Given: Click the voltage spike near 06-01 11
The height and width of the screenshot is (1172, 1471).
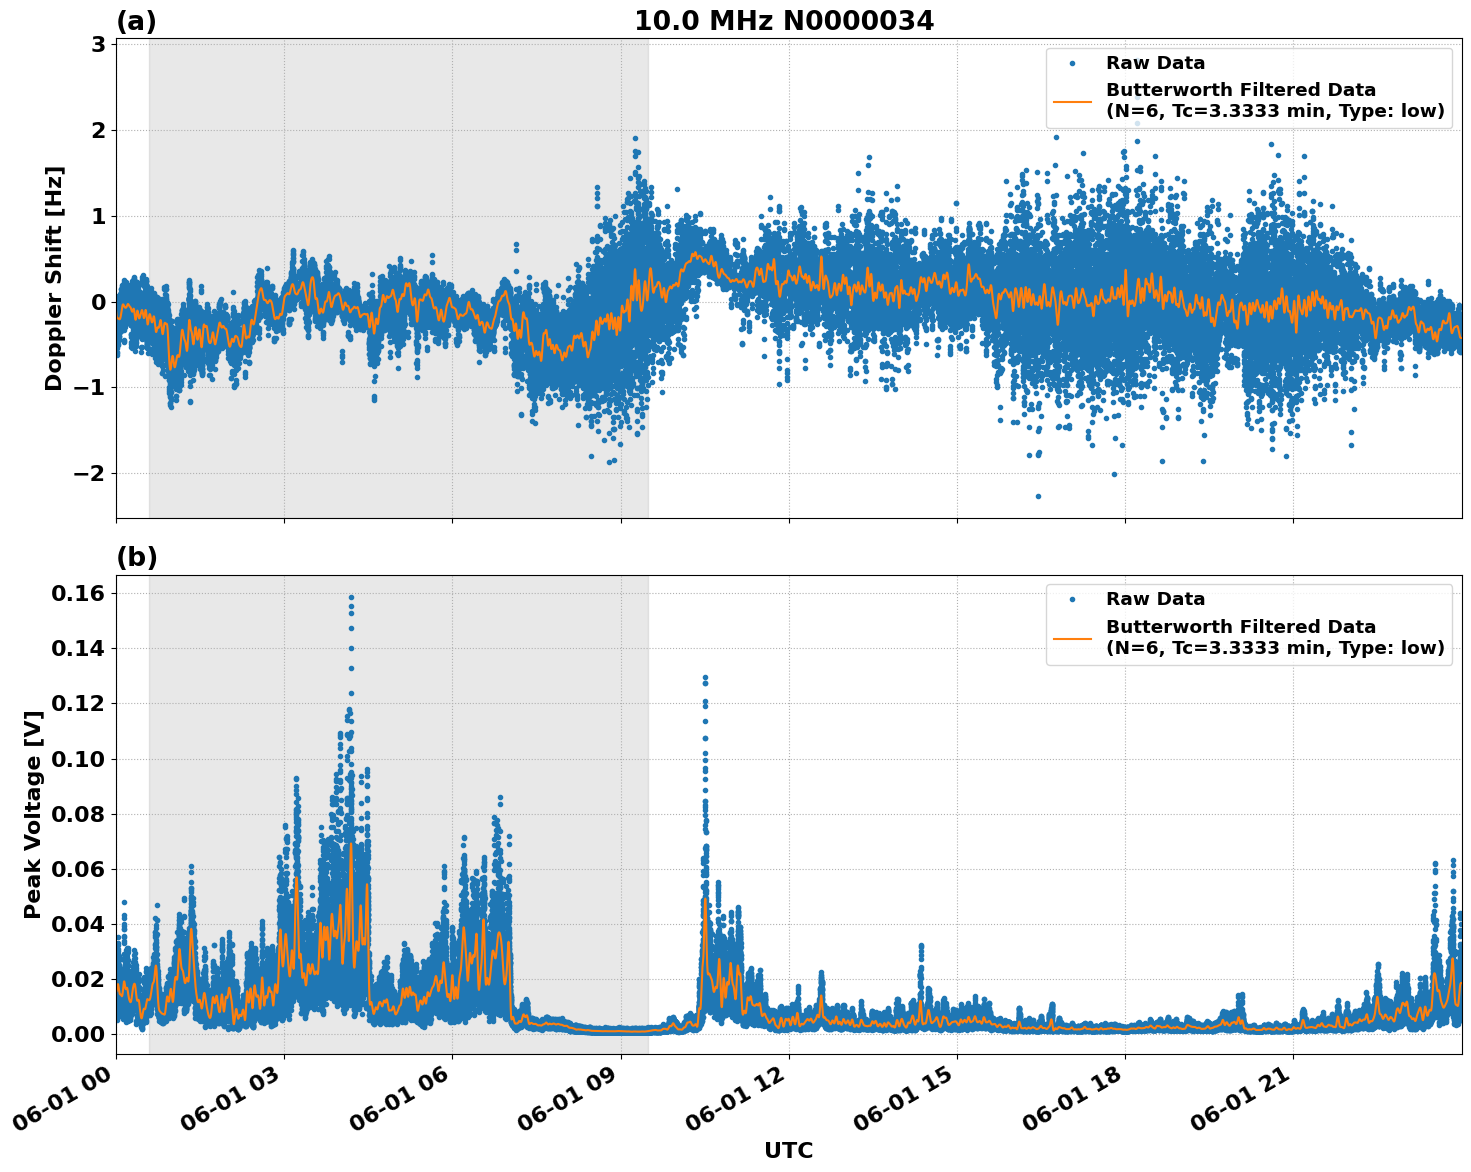Looking at the screenshot, I should point(705,677).
